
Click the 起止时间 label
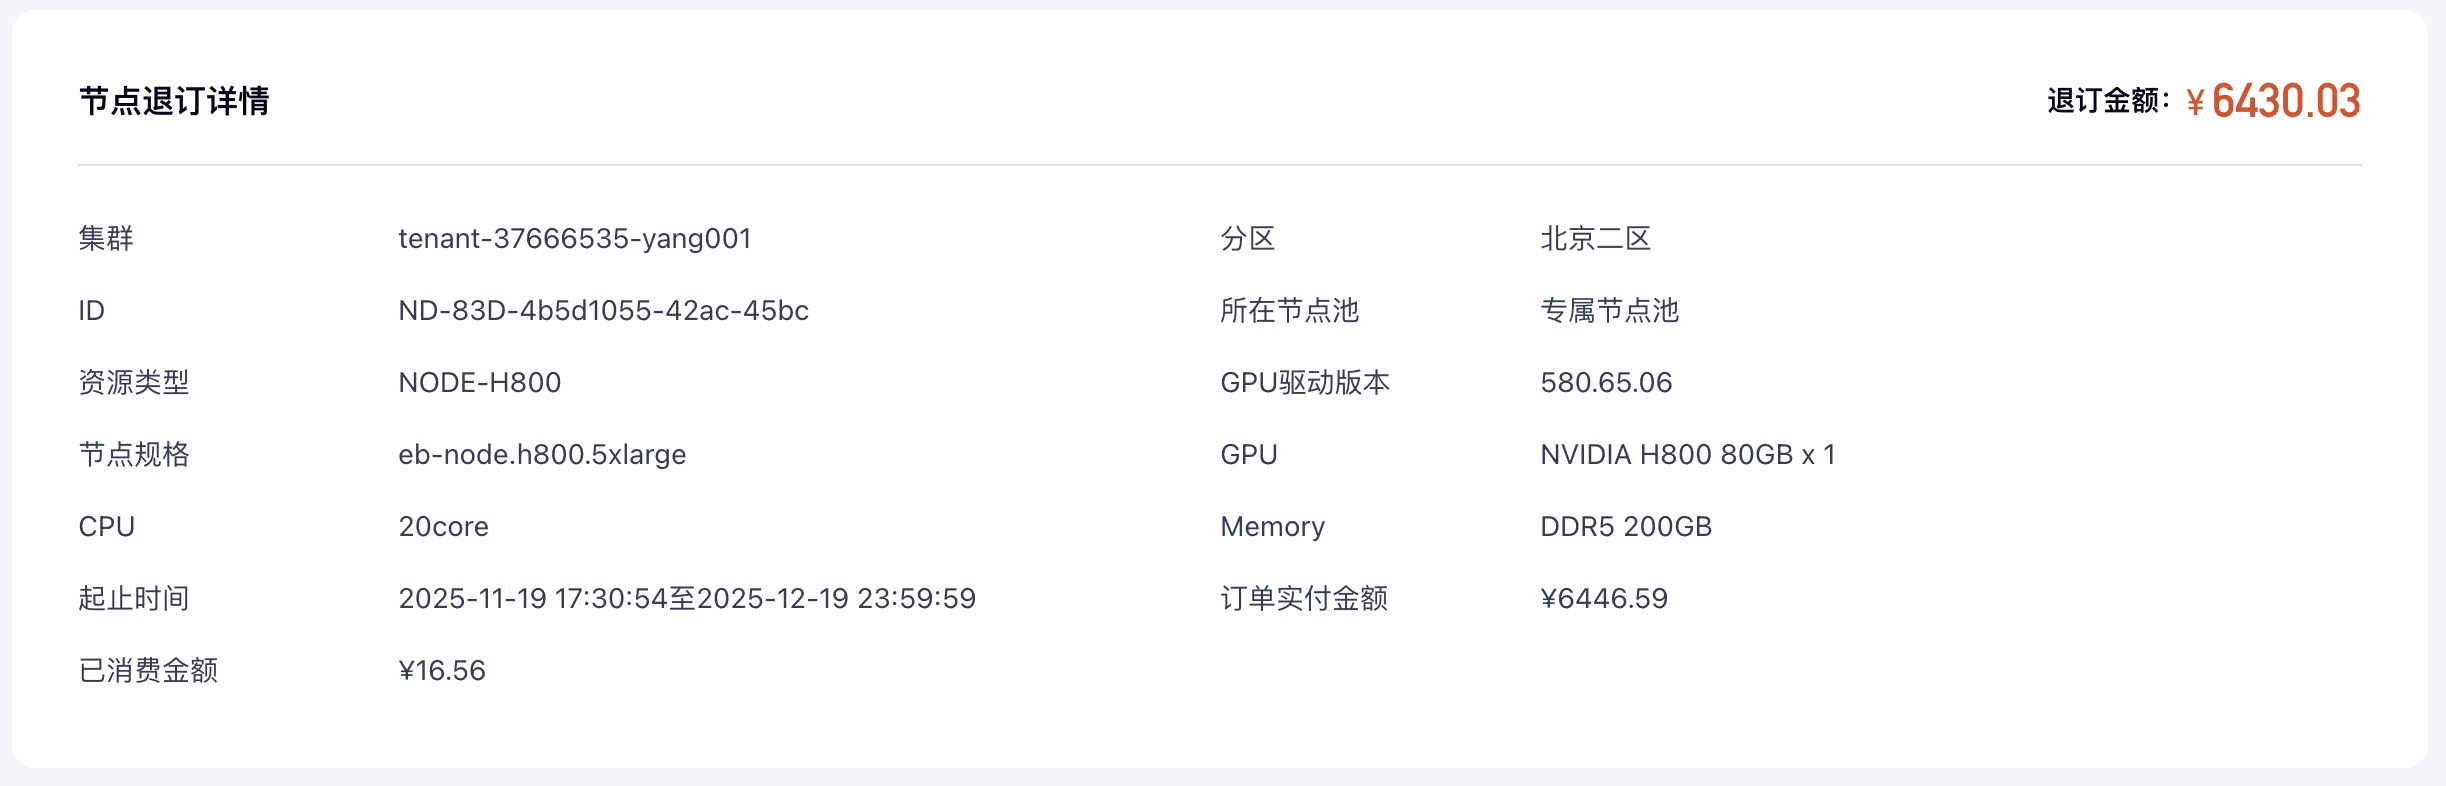tap(134, 598)
